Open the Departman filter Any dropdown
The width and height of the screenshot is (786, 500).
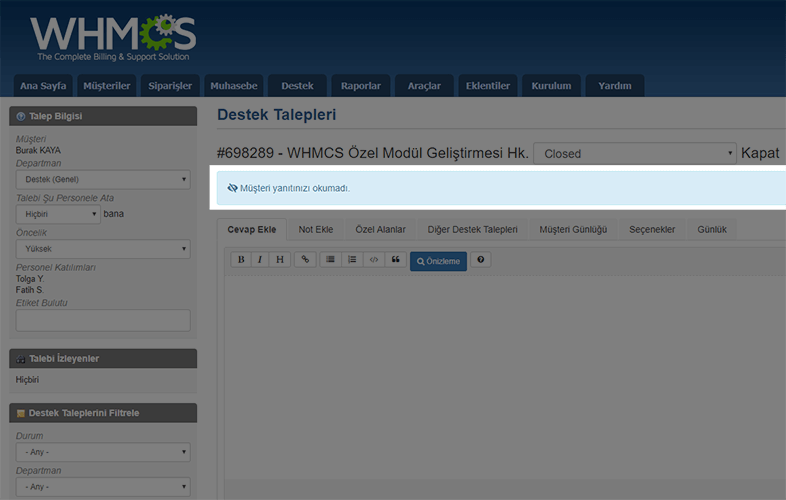coord(103,486)
